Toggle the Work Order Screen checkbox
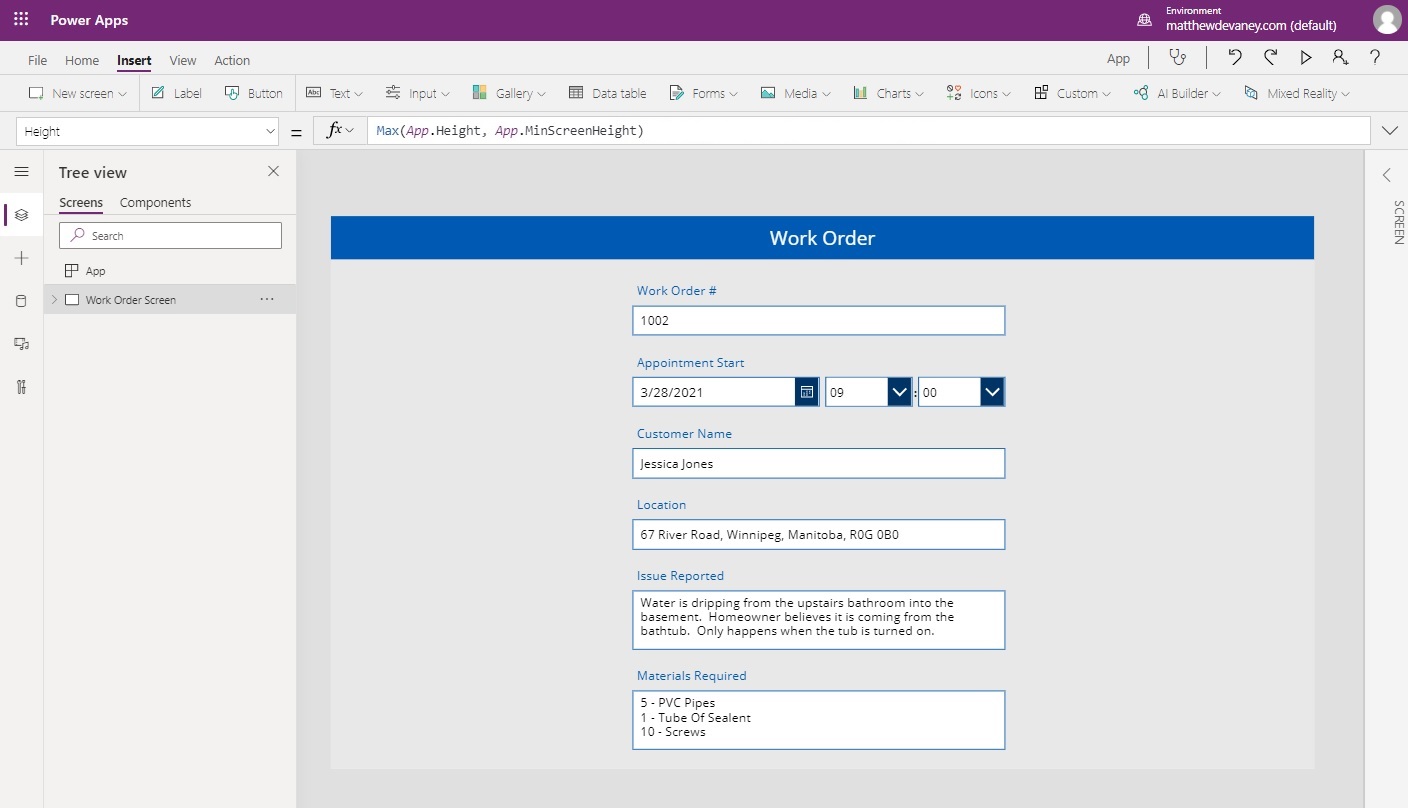Viewport: 1408px width, 808px height. point(72,300)
